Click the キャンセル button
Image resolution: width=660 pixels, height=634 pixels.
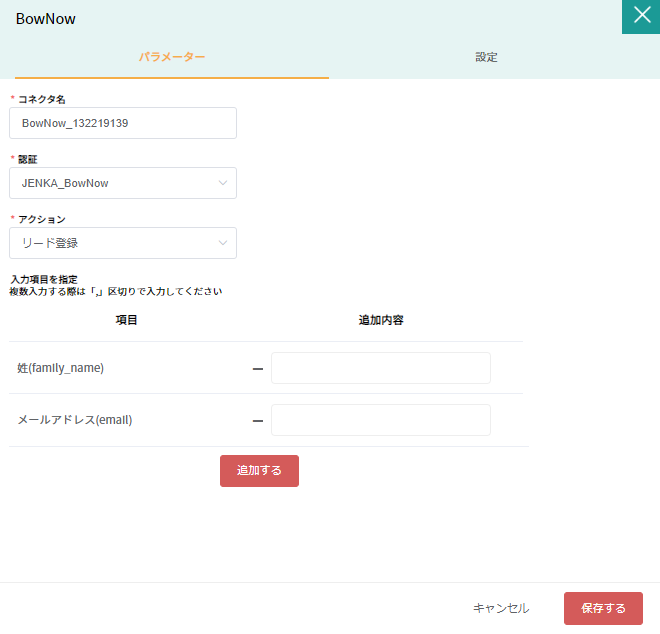[501, 608]
